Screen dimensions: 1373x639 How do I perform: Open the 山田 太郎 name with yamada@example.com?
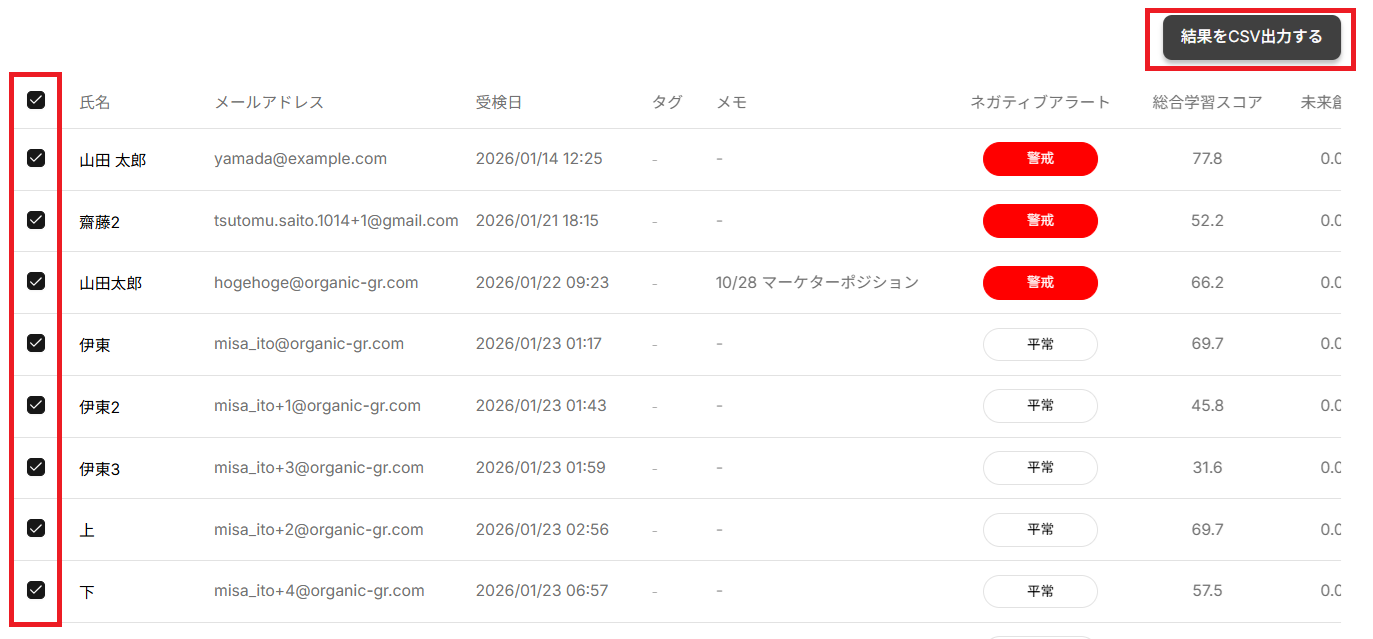[x=113, y=160]
